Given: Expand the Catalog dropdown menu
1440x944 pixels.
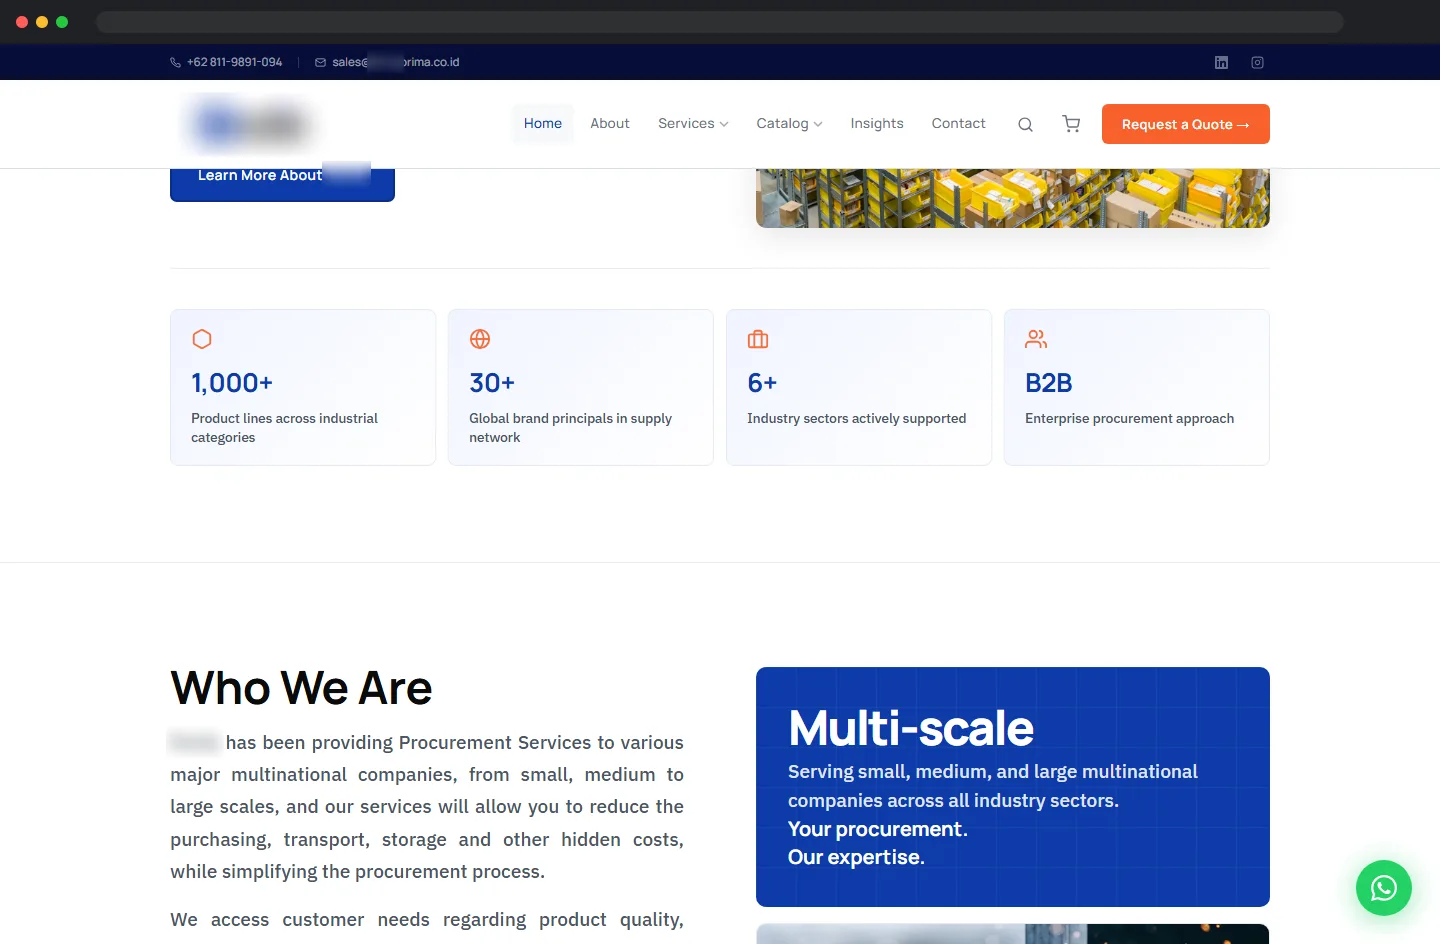Looking at the screenshot, I should [789, 124].
